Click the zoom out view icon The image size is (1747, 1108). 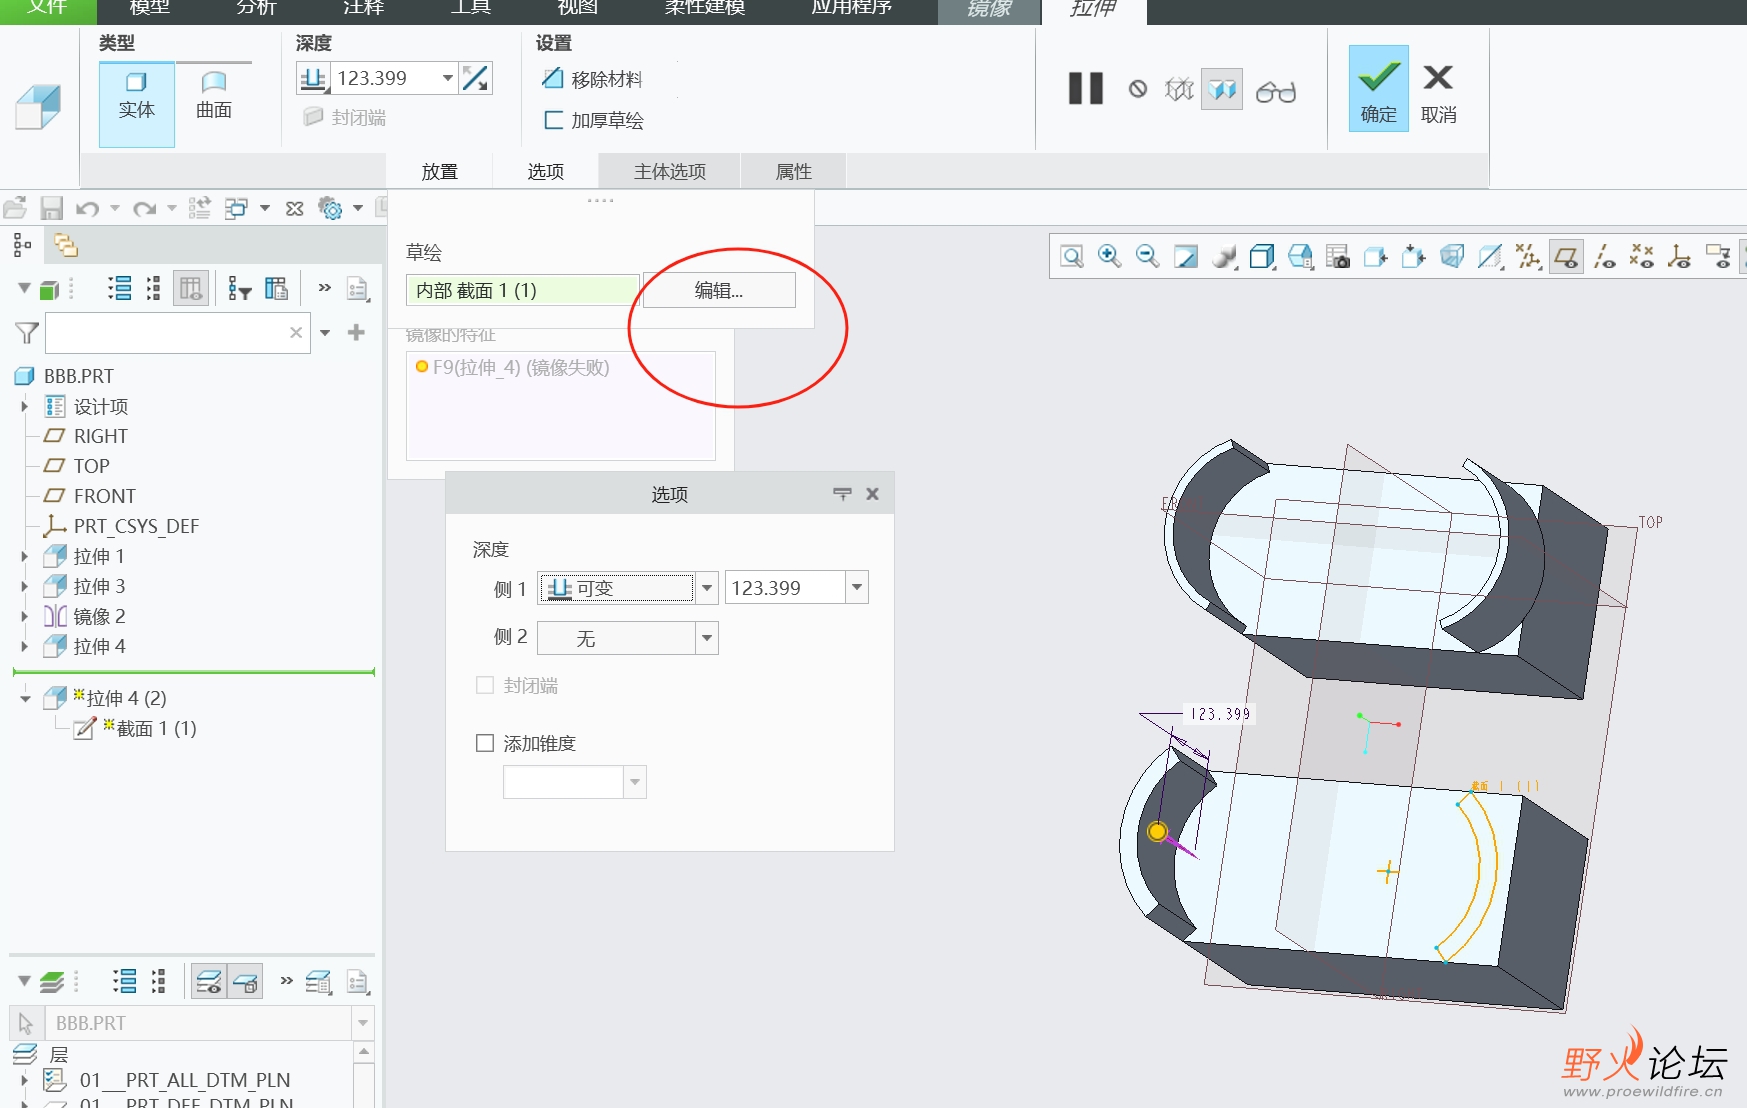tap(1147, 257)
